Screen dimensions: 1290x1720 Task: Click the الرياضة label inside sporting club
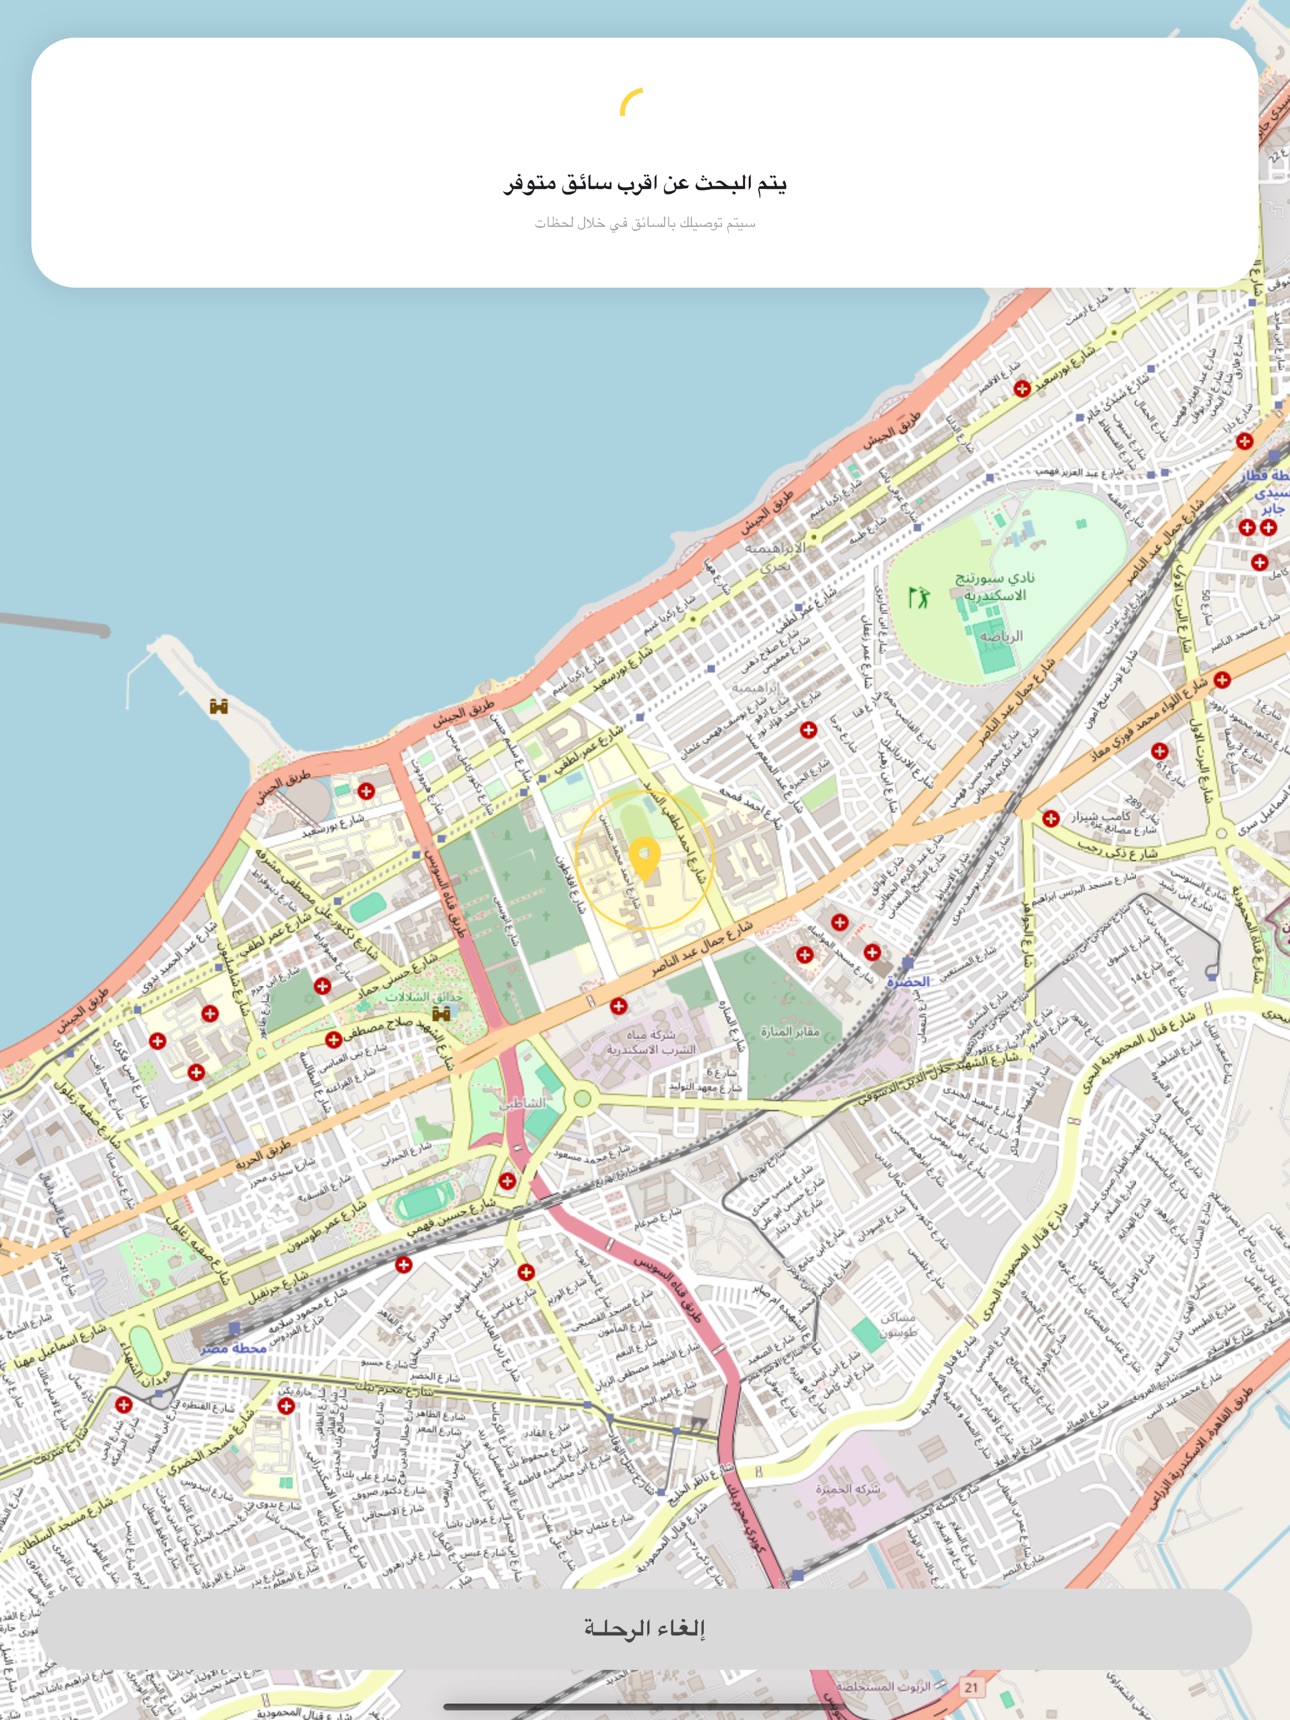[x=1001, y=636]
